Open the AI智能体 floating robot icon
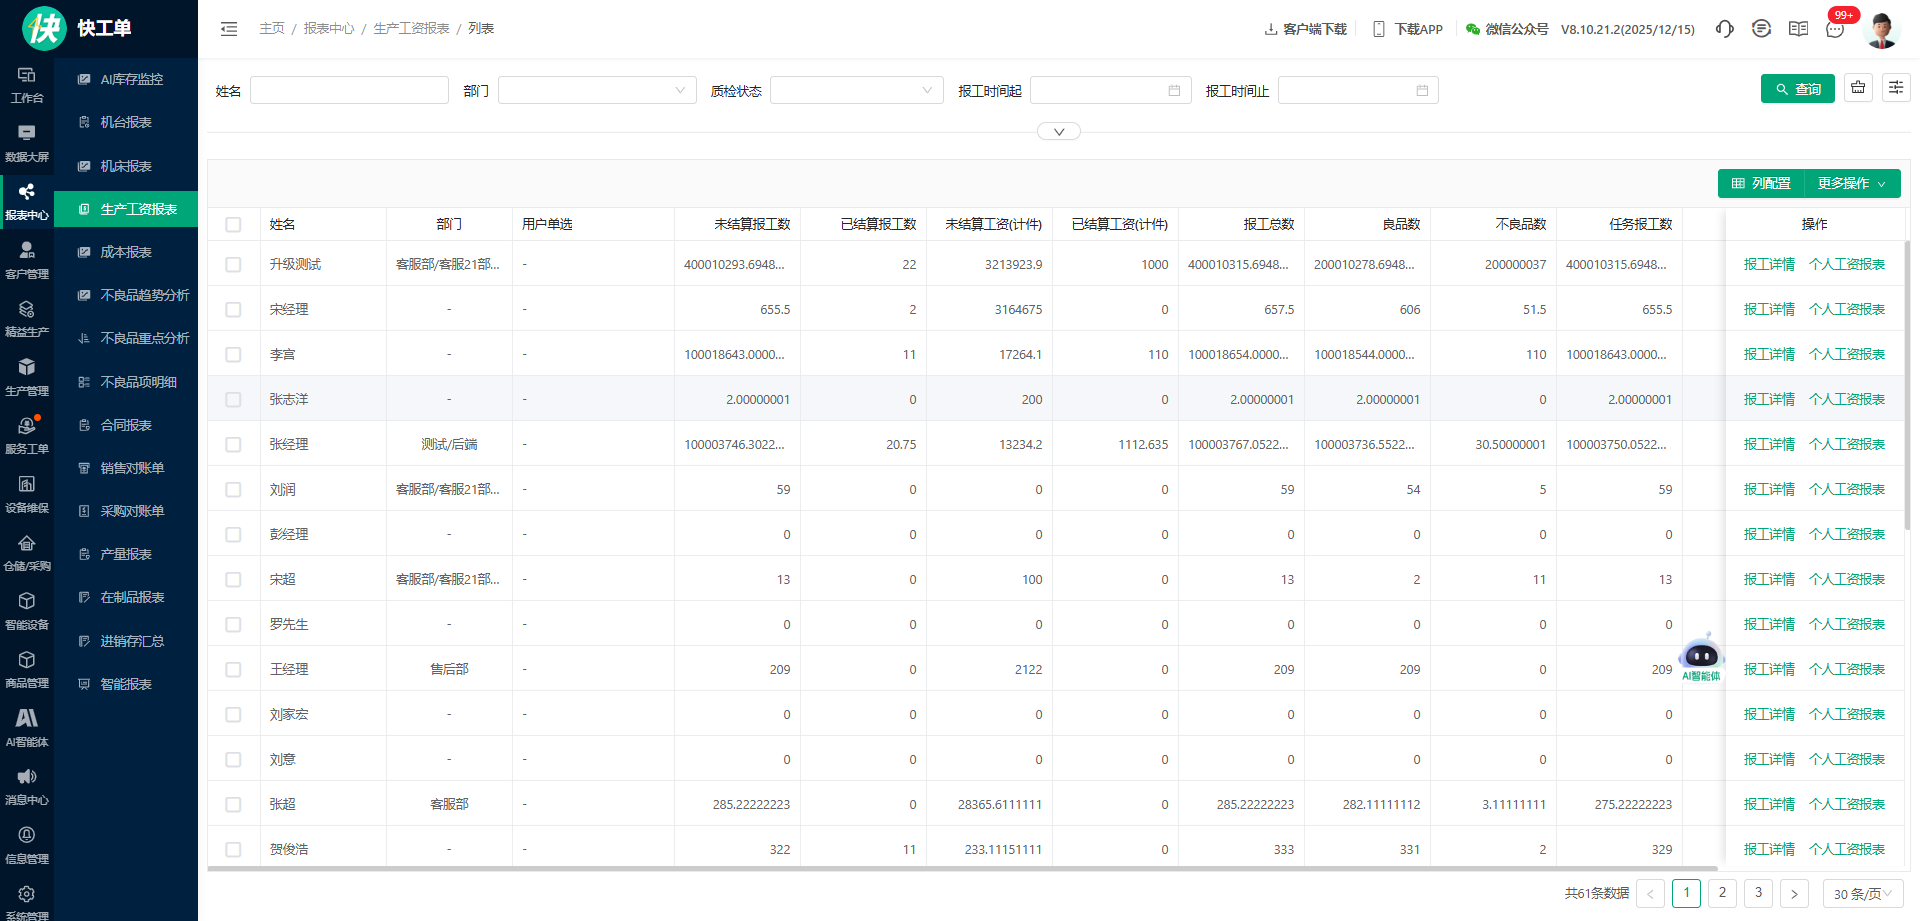 (x=1701, y=658)
